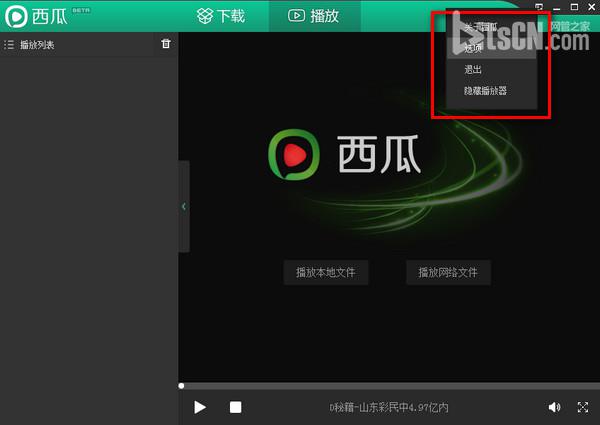
Task: Open the main menu icon in the title bar
Action: pos(539,7)
